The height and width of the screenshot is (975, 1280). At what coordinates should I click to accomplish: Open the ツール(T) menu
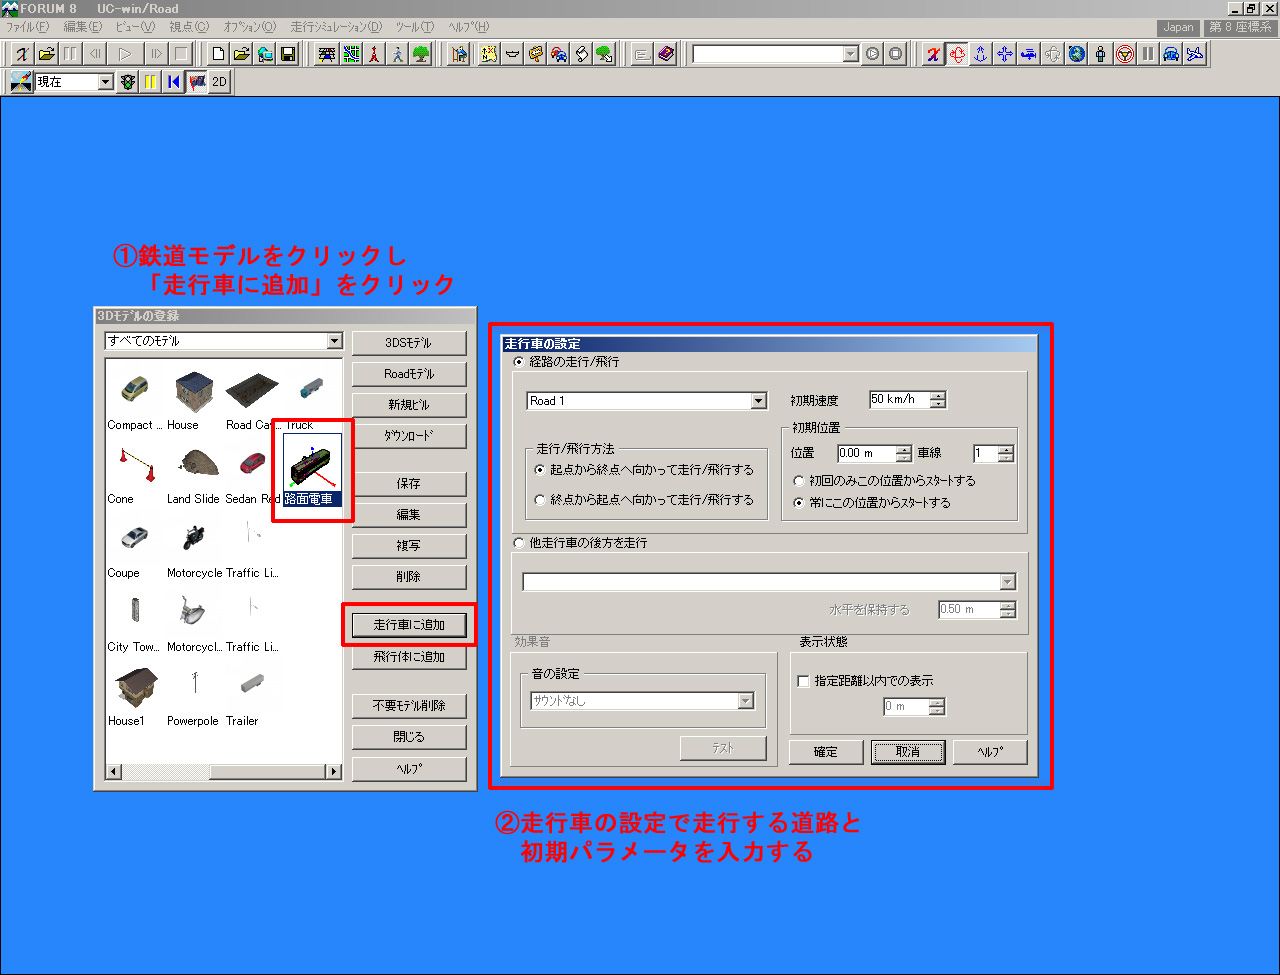pyautogui.click(x=414, y=27)
